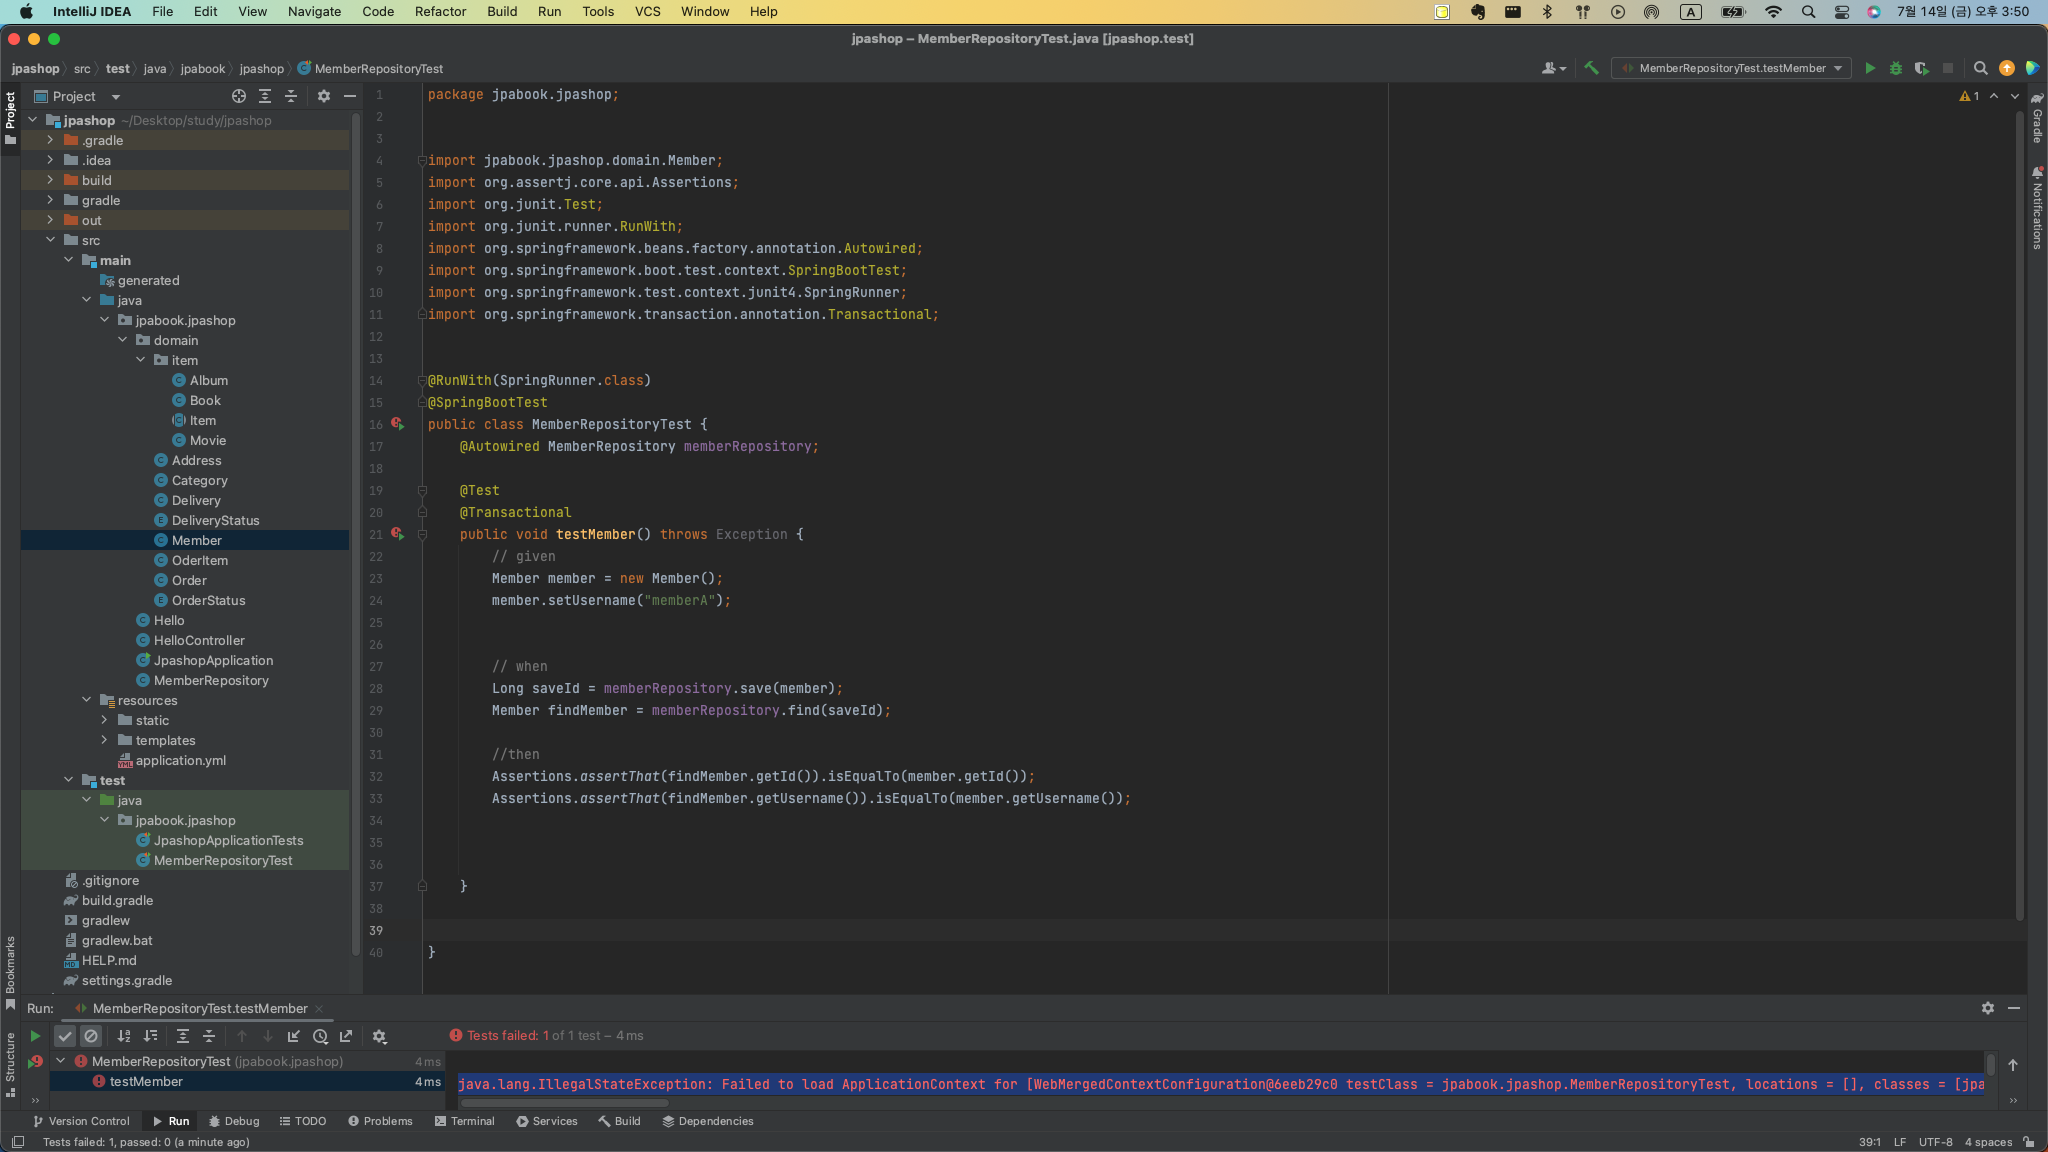
Task: Open test history clock icon
Action: (x=320, y=1036)
